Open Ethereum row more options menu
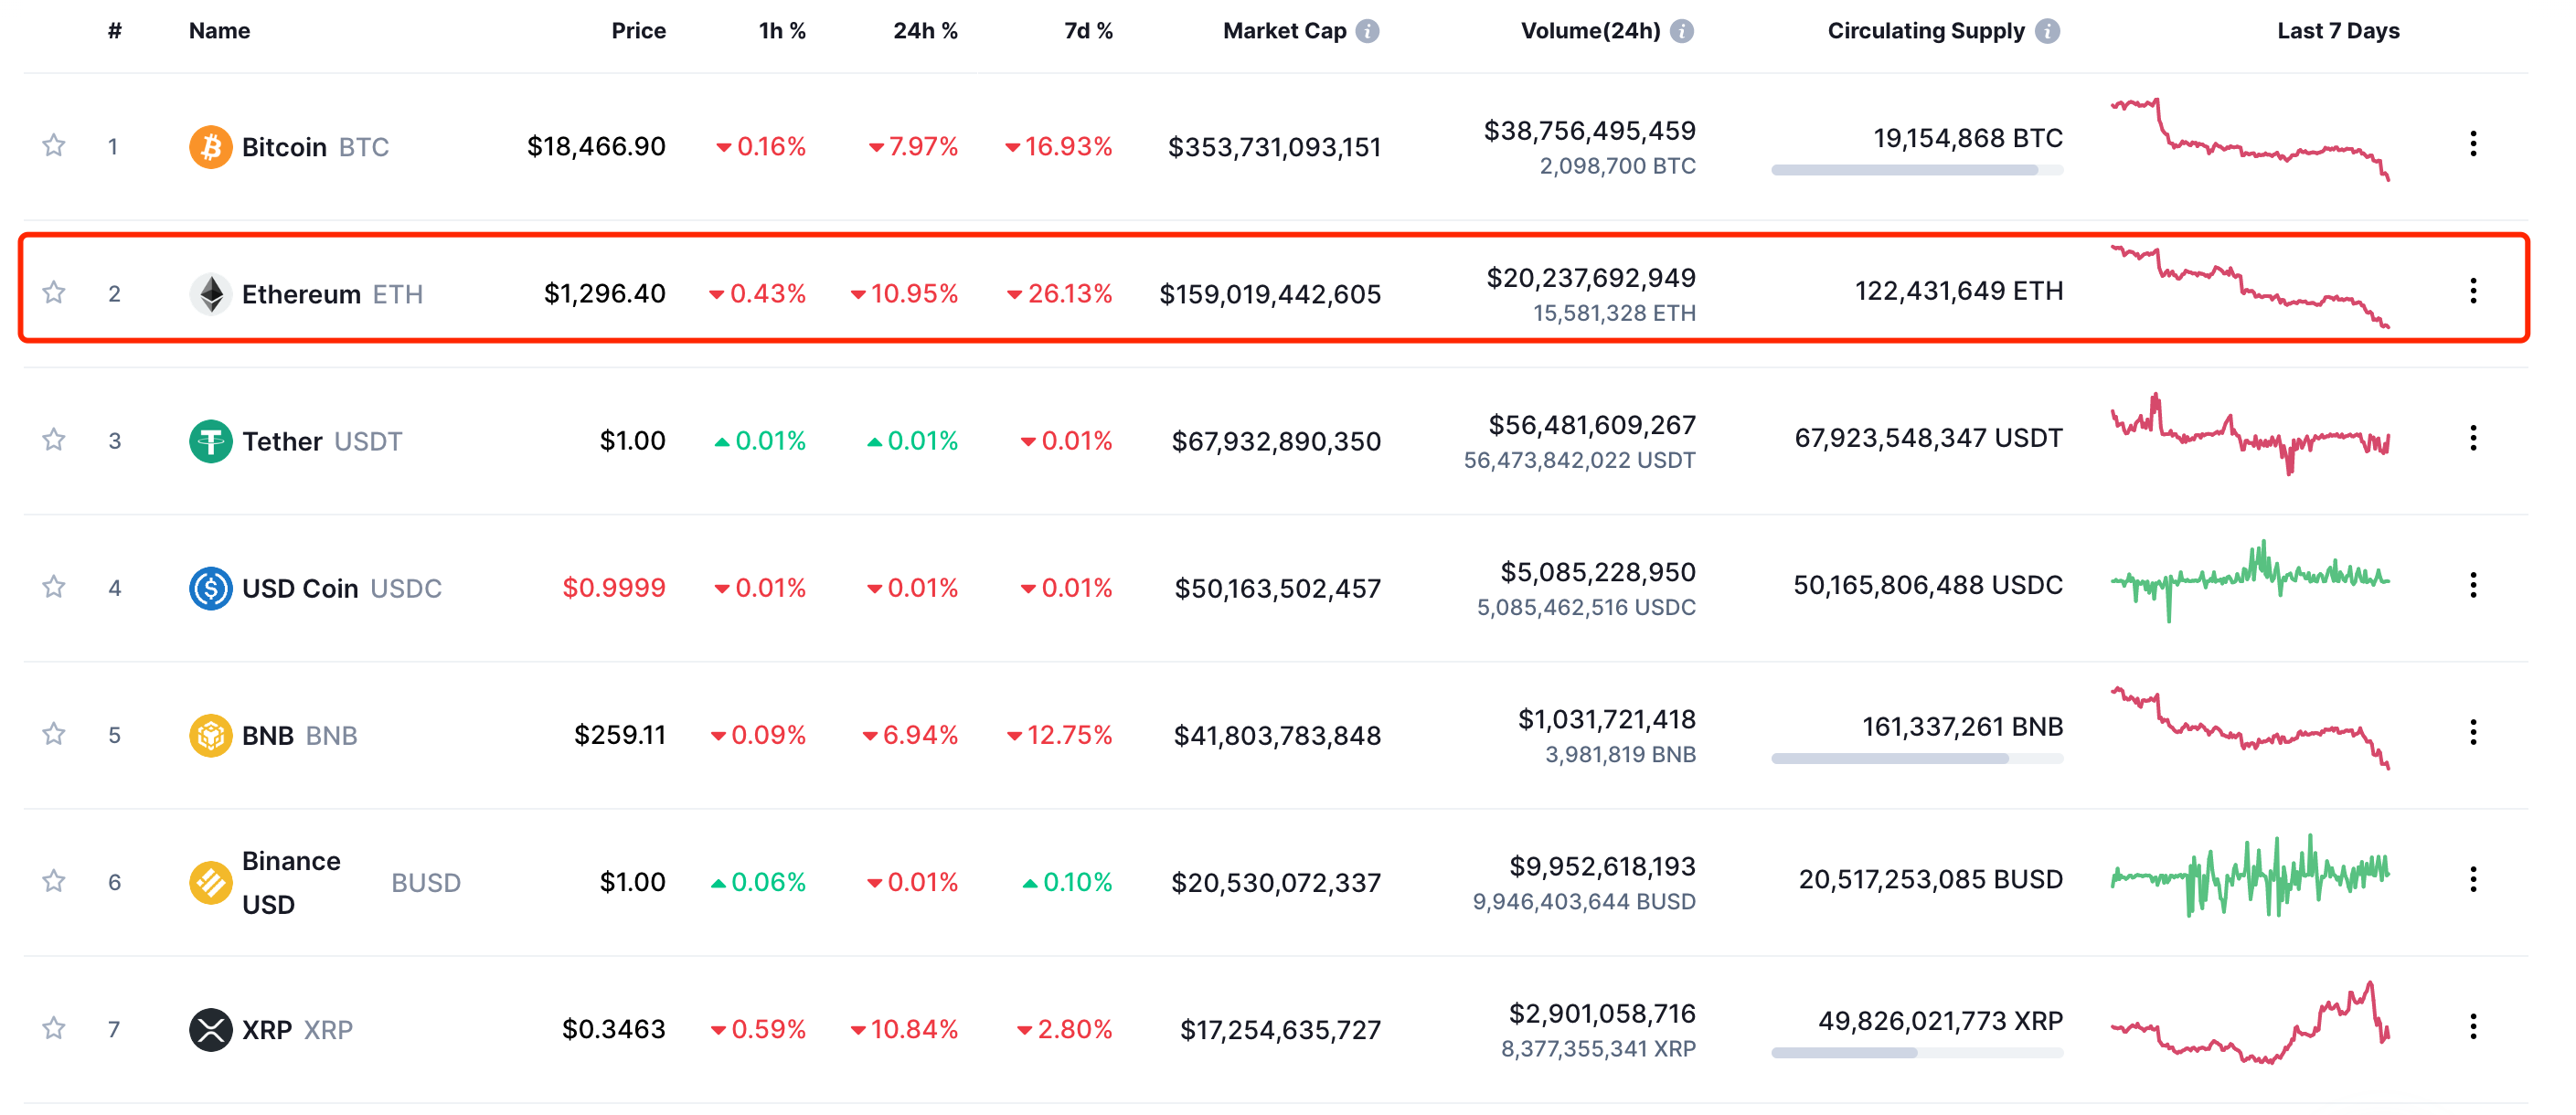2576x1115 pixels. click(x=2473, y=291)
